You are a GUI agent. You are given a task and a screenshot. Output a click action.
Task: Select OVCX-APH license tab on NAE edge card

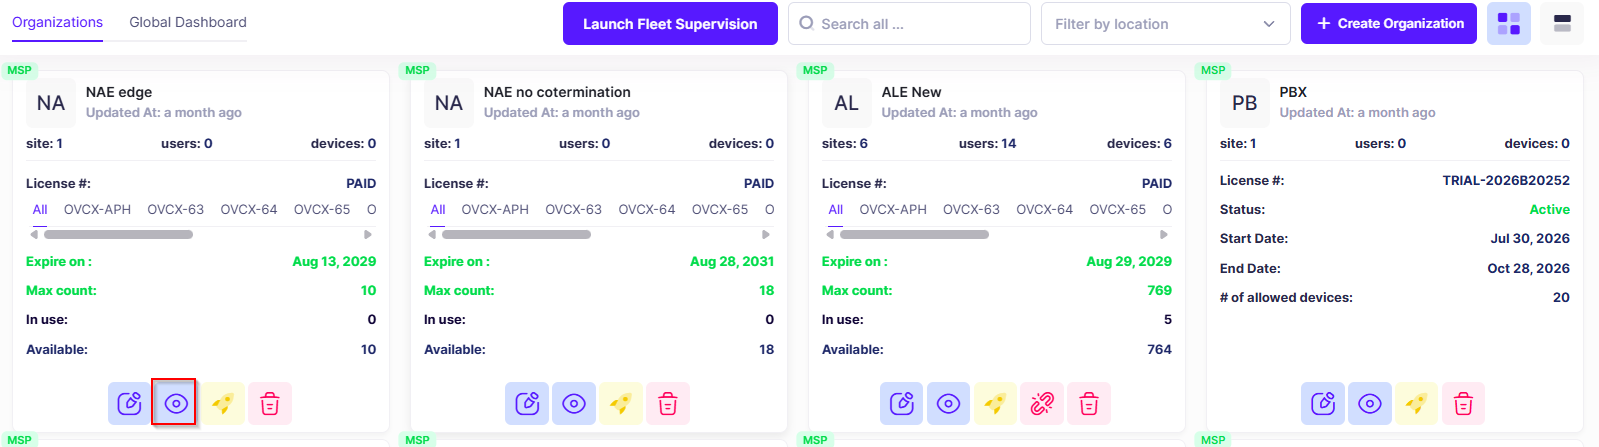click(97, 210)
